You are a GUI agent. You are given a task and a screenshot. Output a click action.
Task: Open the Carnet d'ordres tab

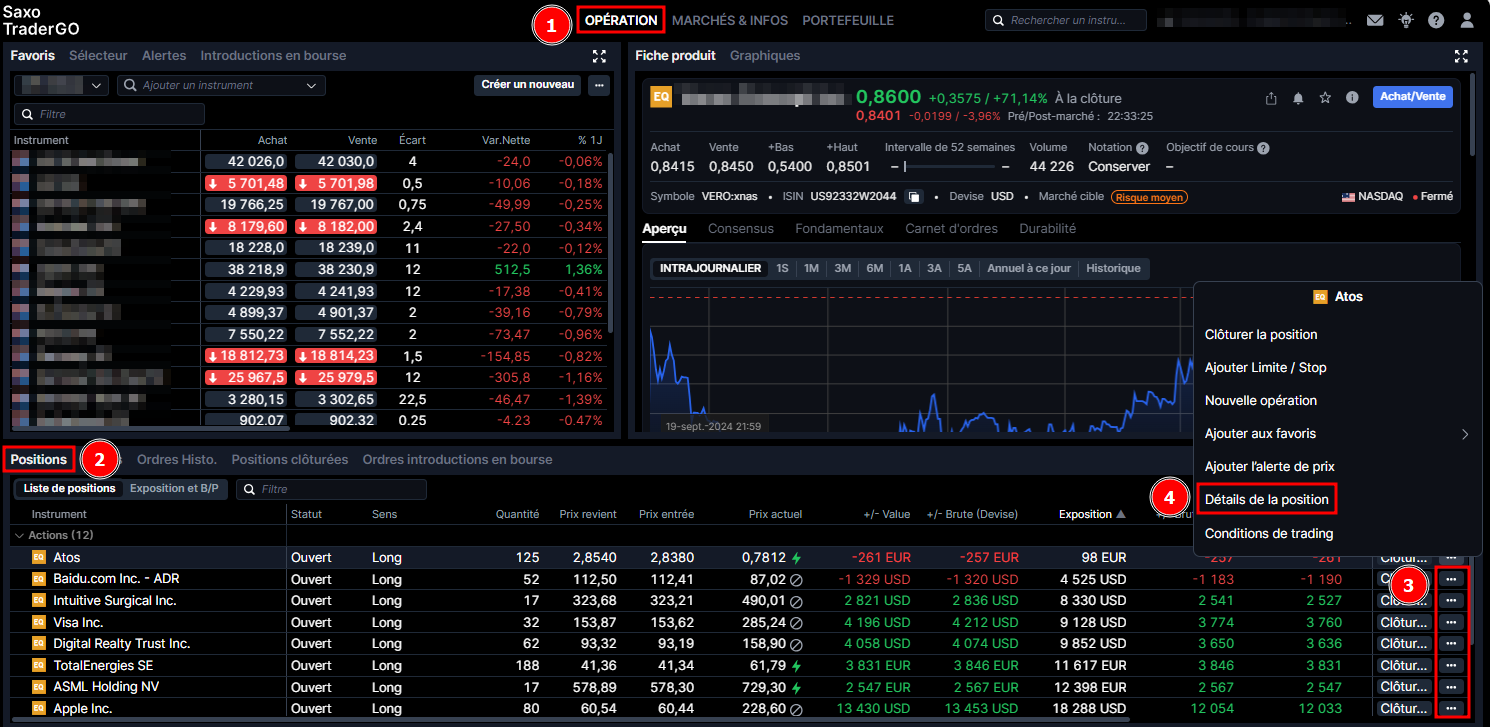(x=951, y=228)
